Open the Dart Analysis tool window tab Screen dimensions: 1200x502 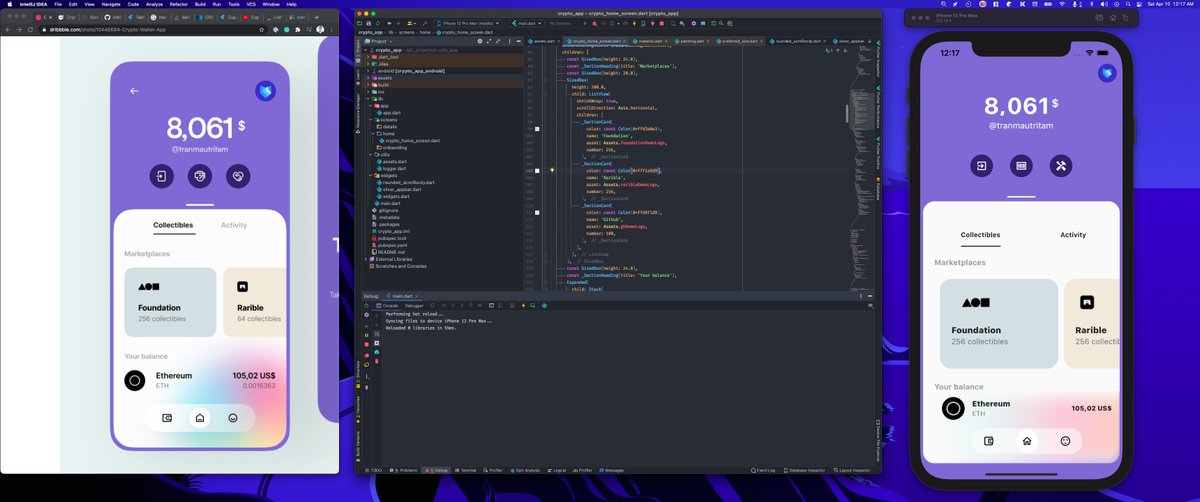[524, 469]
